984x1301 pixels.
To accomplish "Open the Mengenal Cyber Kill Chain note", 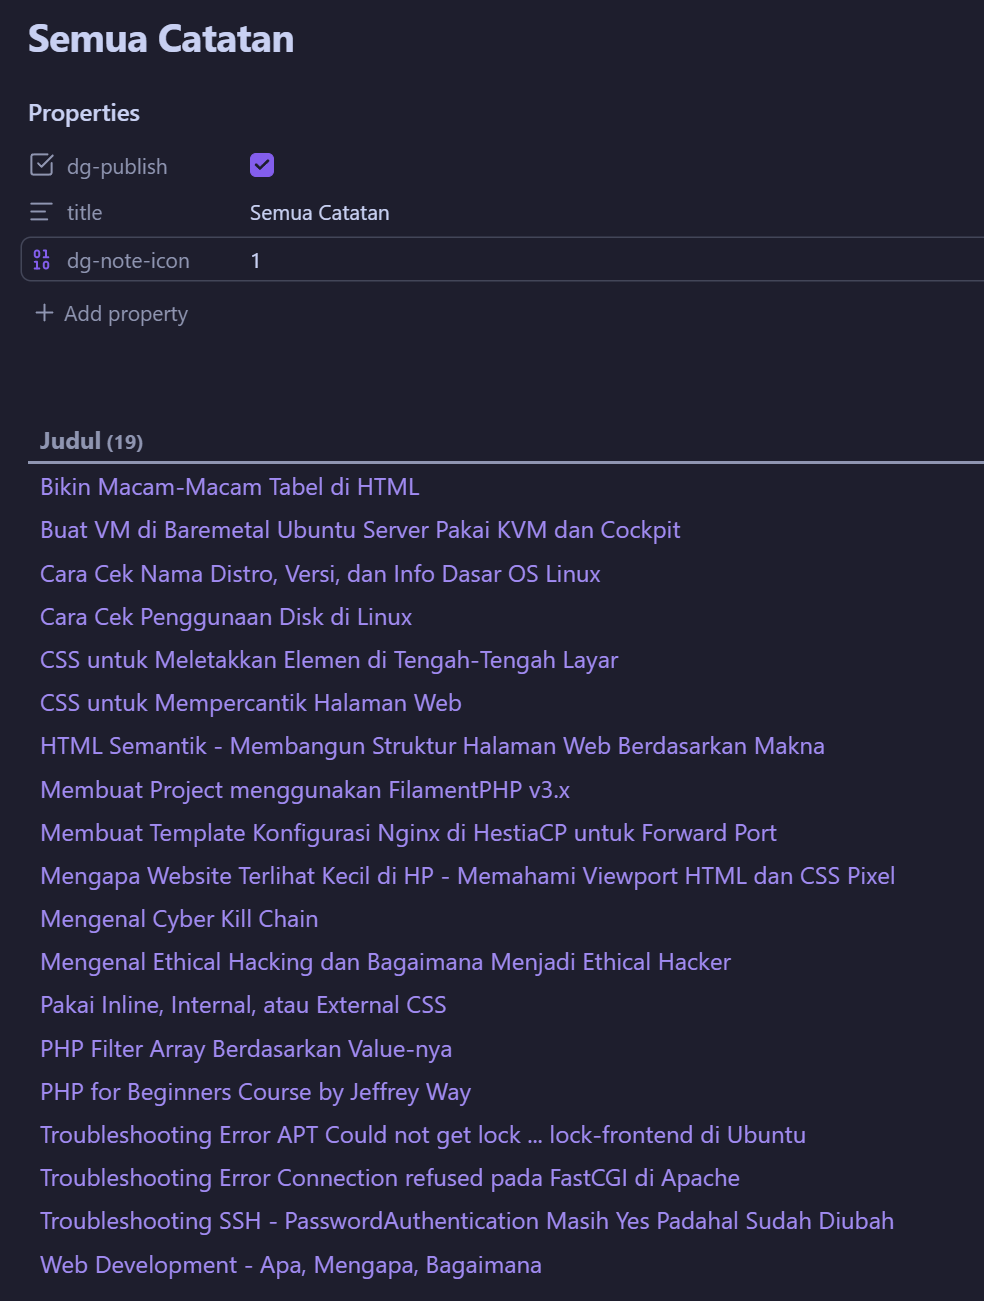I will (x=178, y=919).
